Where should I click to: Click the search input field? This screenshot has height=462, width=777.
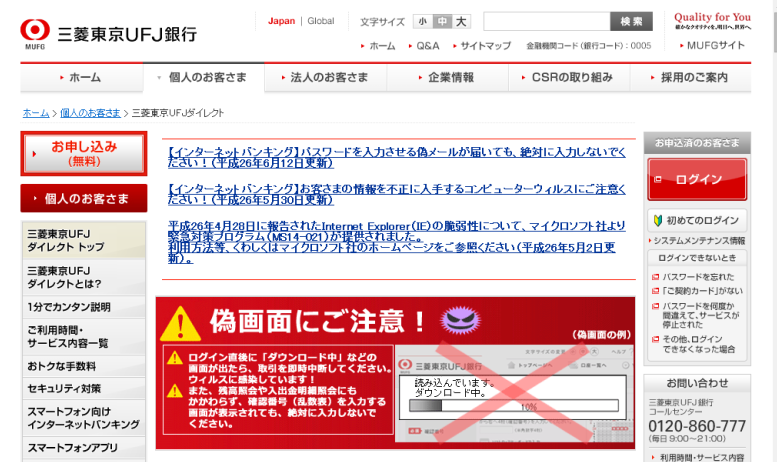[547, 21]
